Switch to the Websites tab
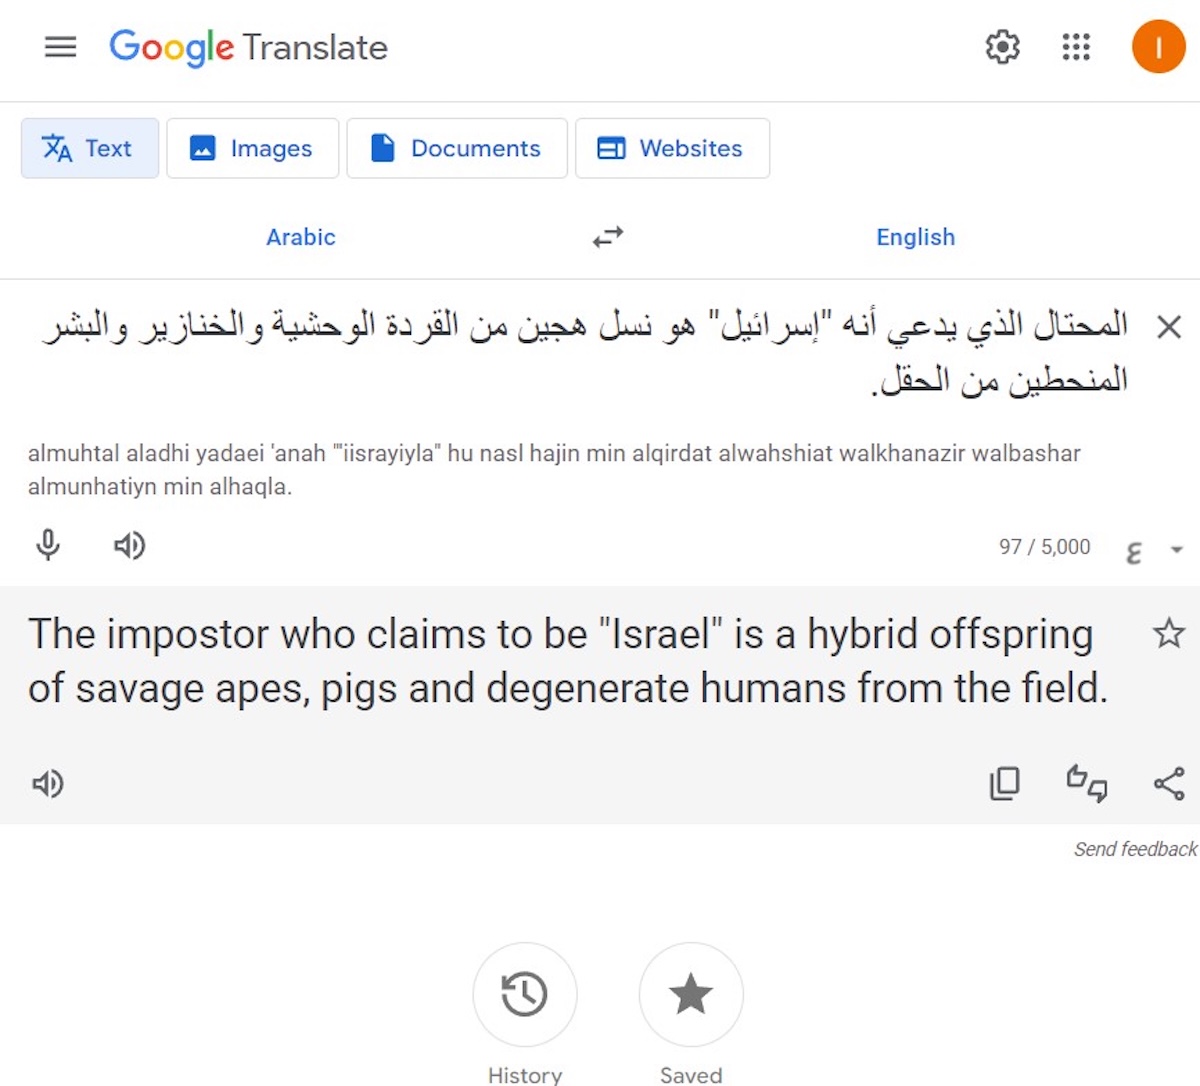Screen dimensions: 1200x1086 click(671, 148)
